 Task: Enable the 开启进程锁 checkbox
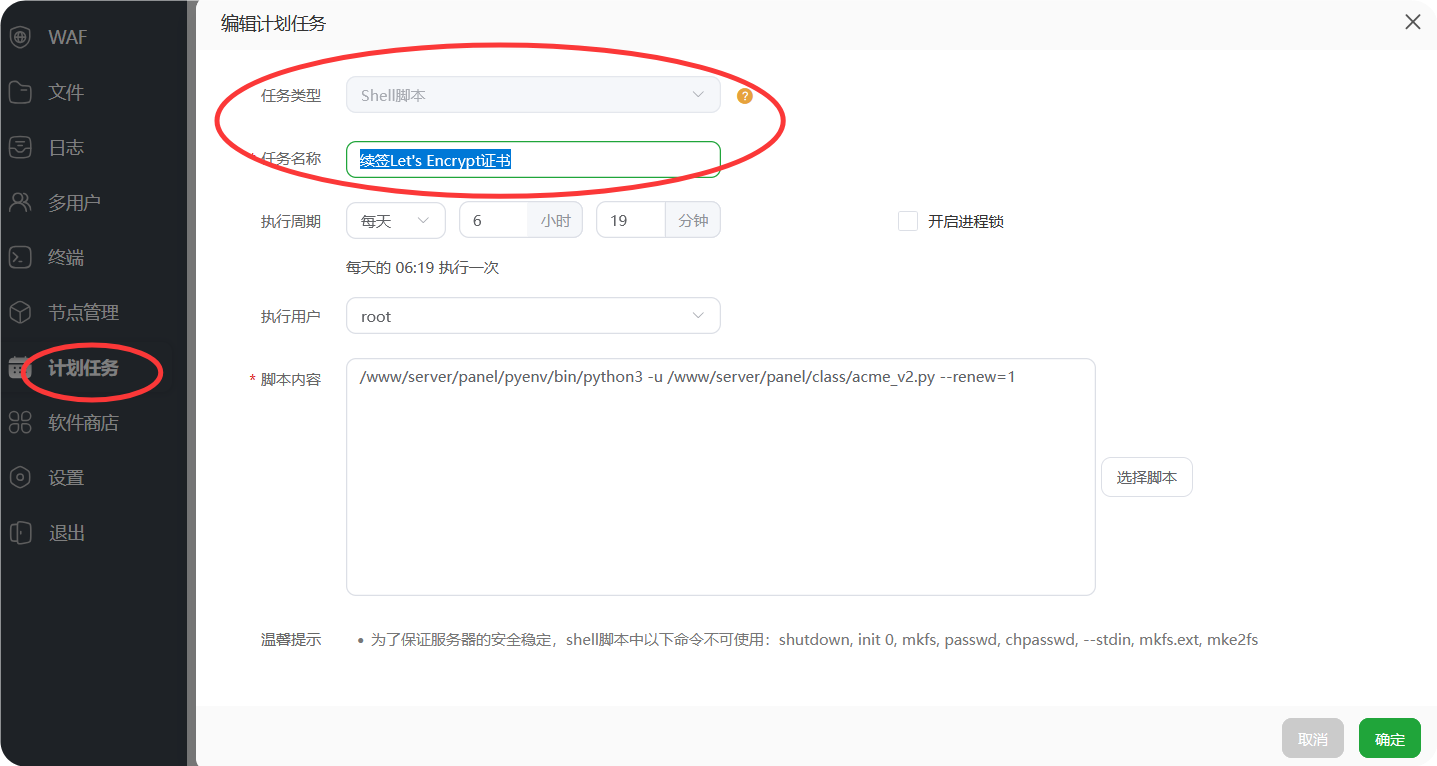coord(908,221)
